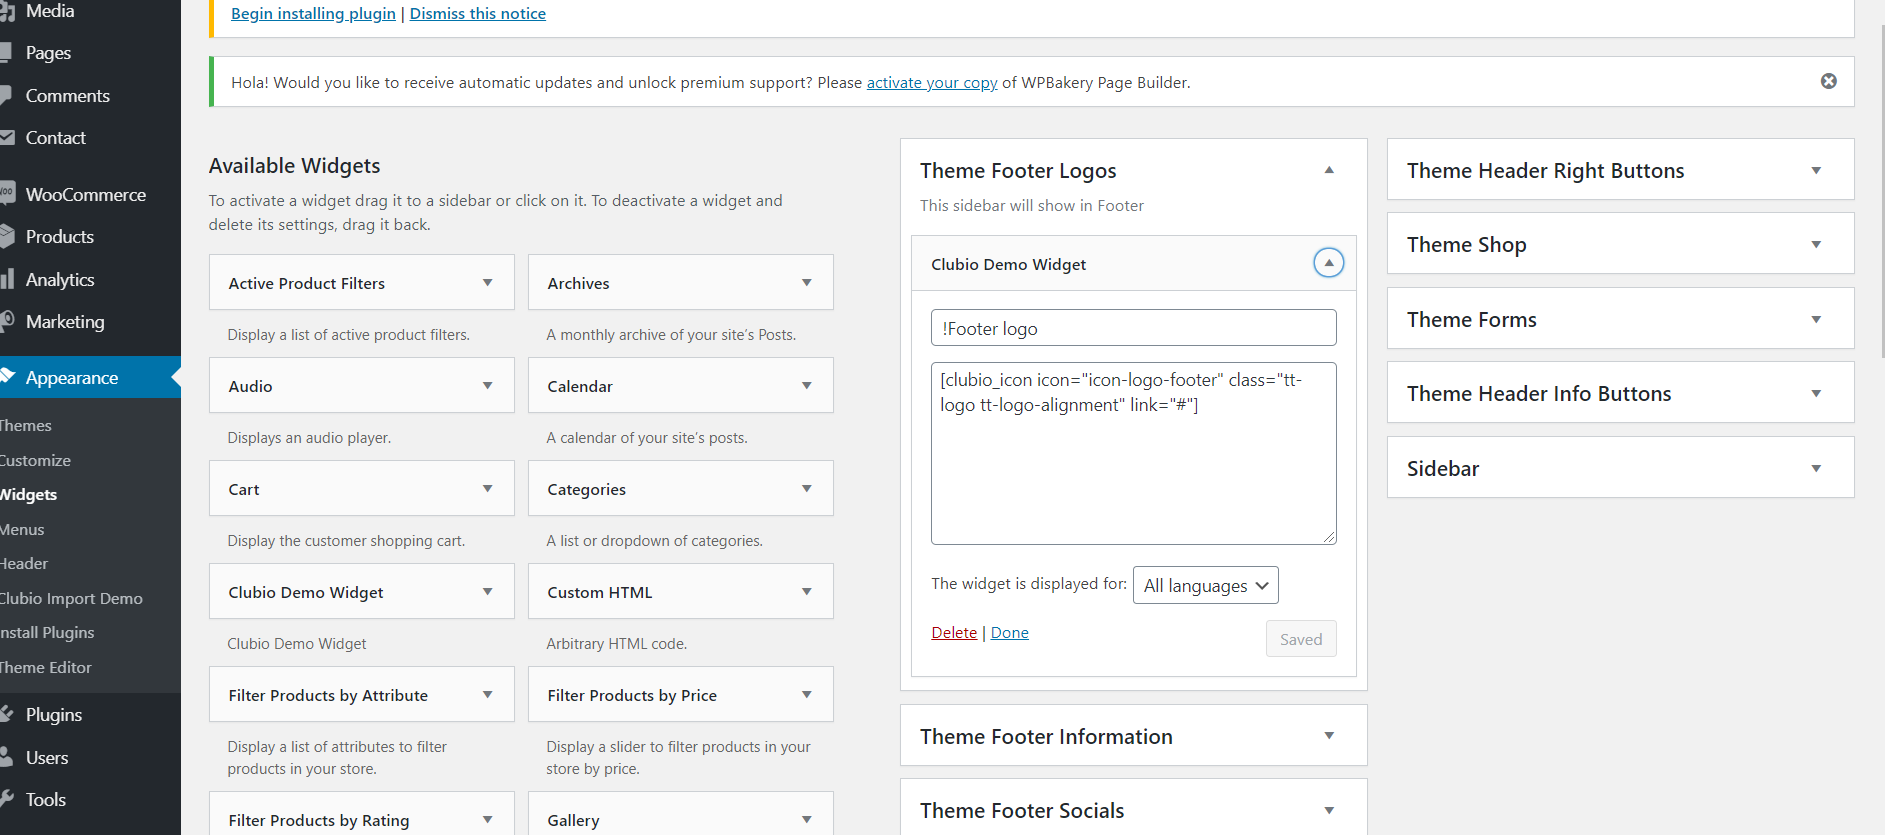Open Customize under Appearance
The image size is (1885, 835).
[x=36, y=461]
